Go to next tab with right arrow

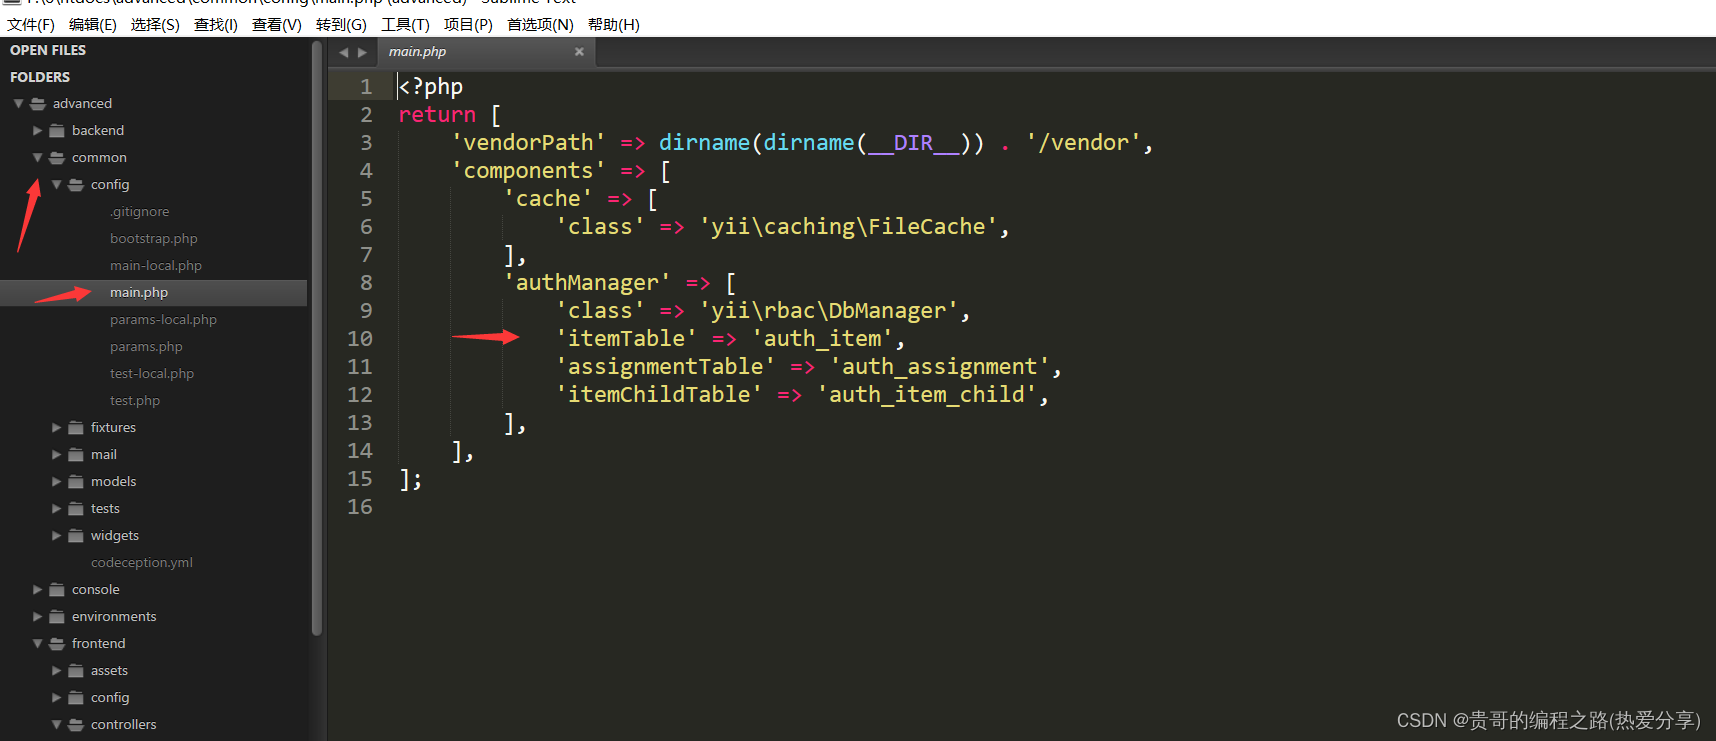[x=362, y=53]
